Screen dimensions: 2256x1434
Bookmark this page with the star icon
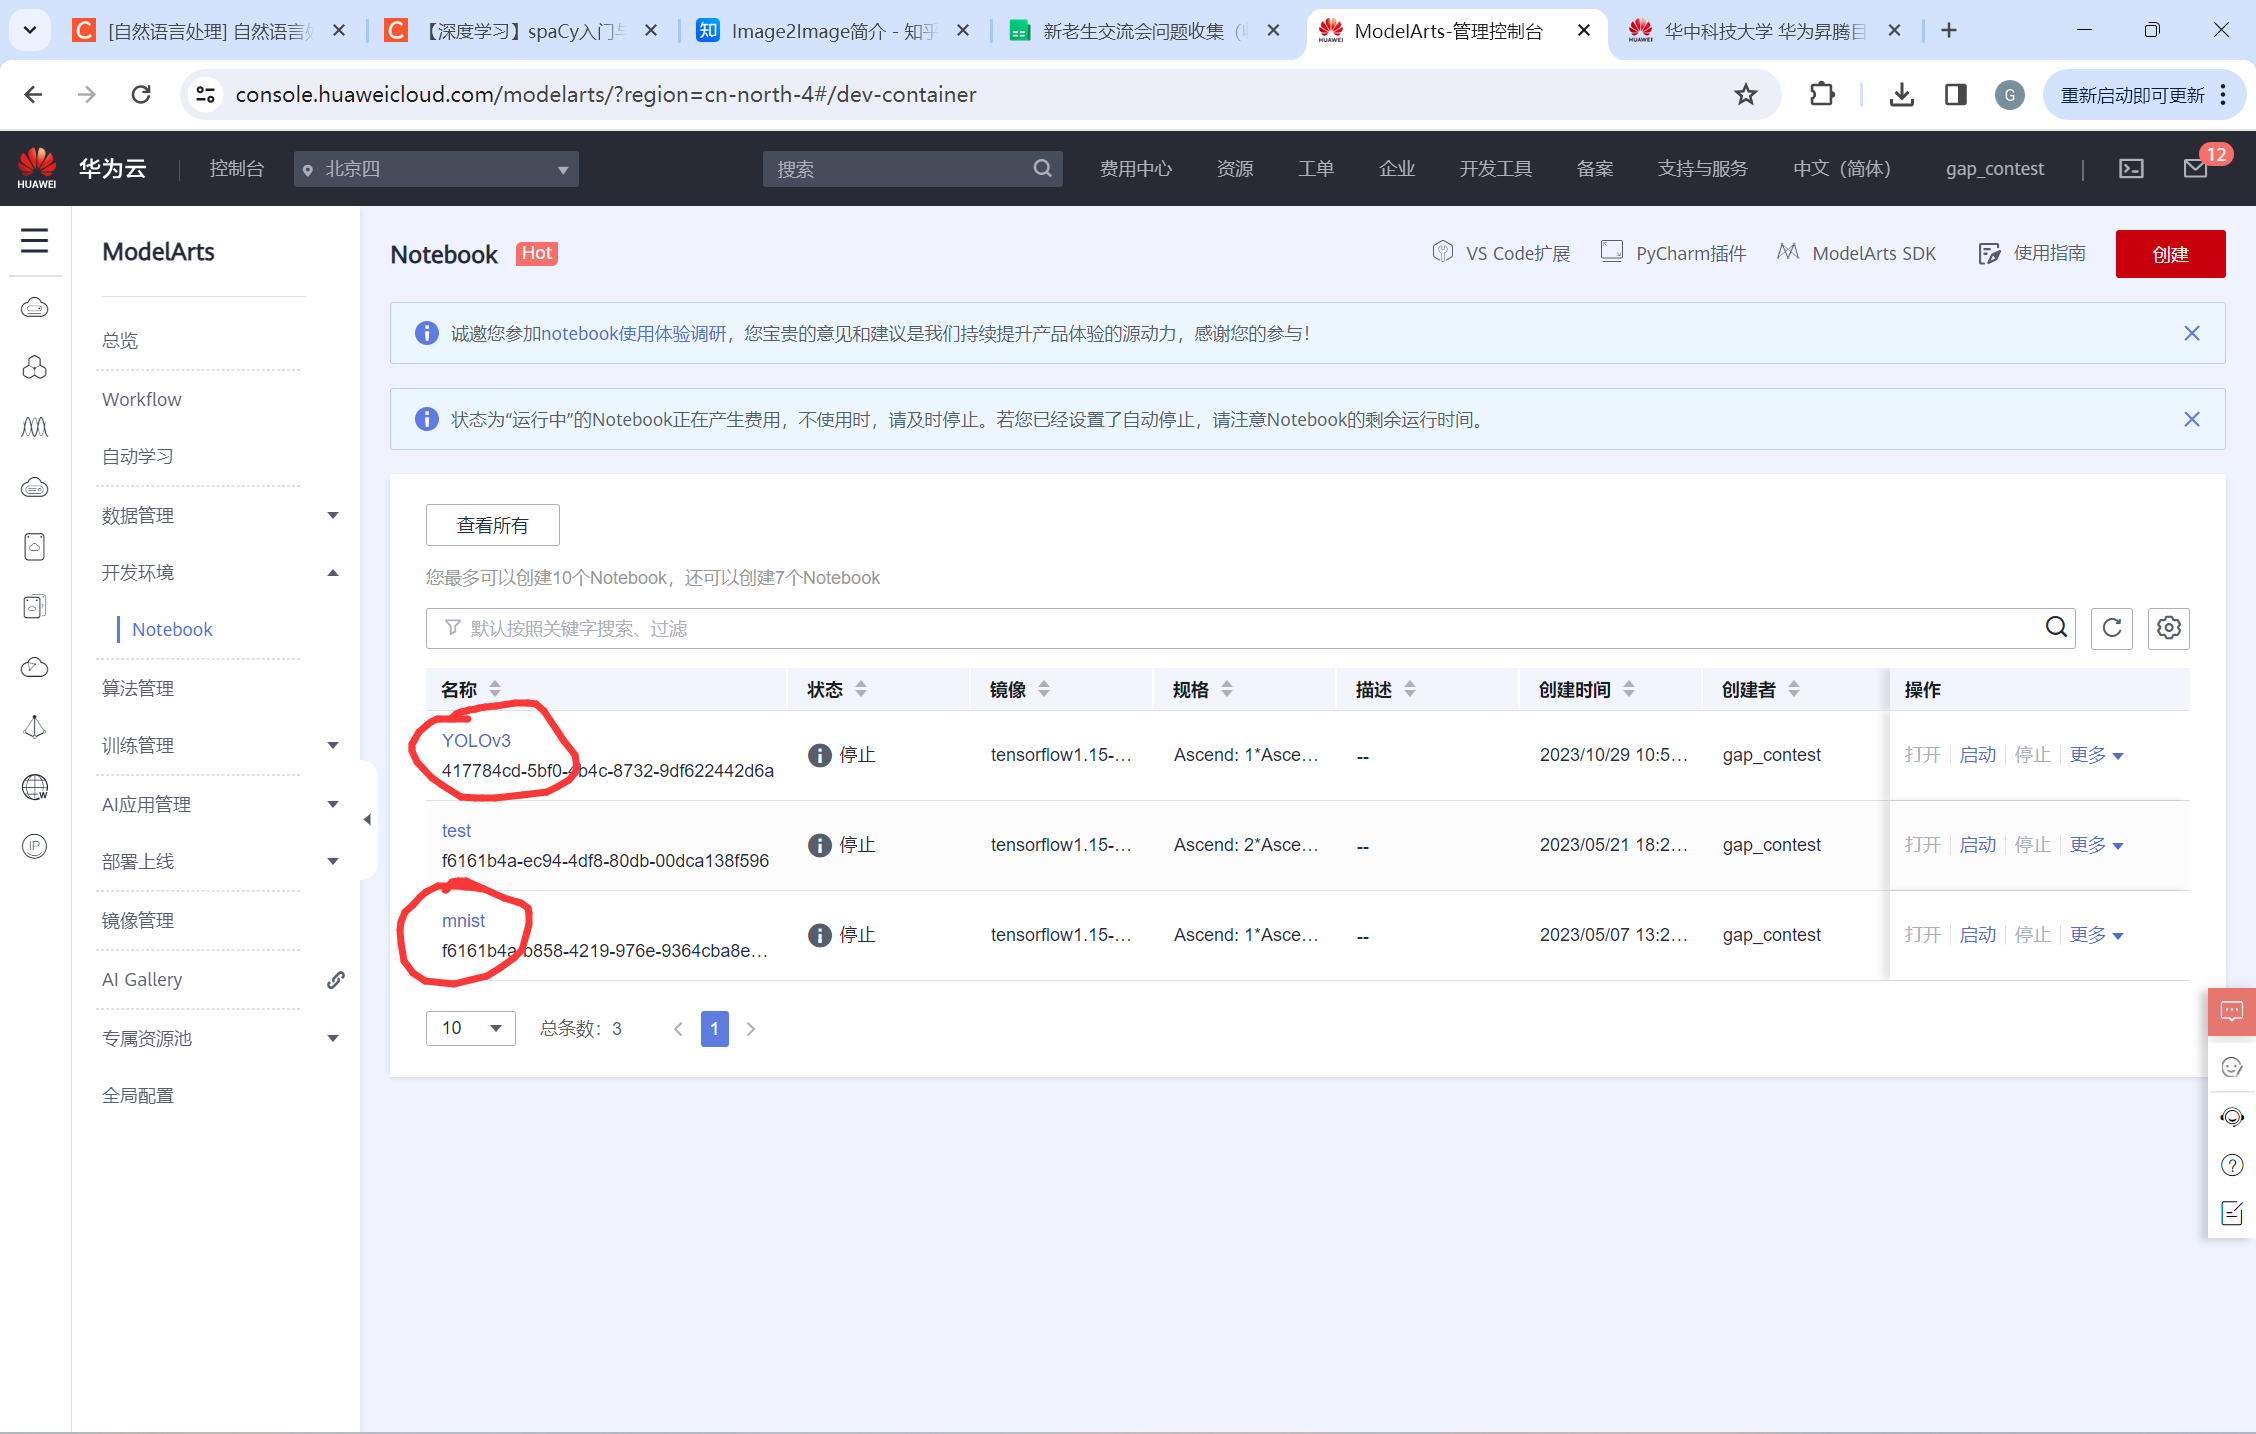click(1745, 94)
